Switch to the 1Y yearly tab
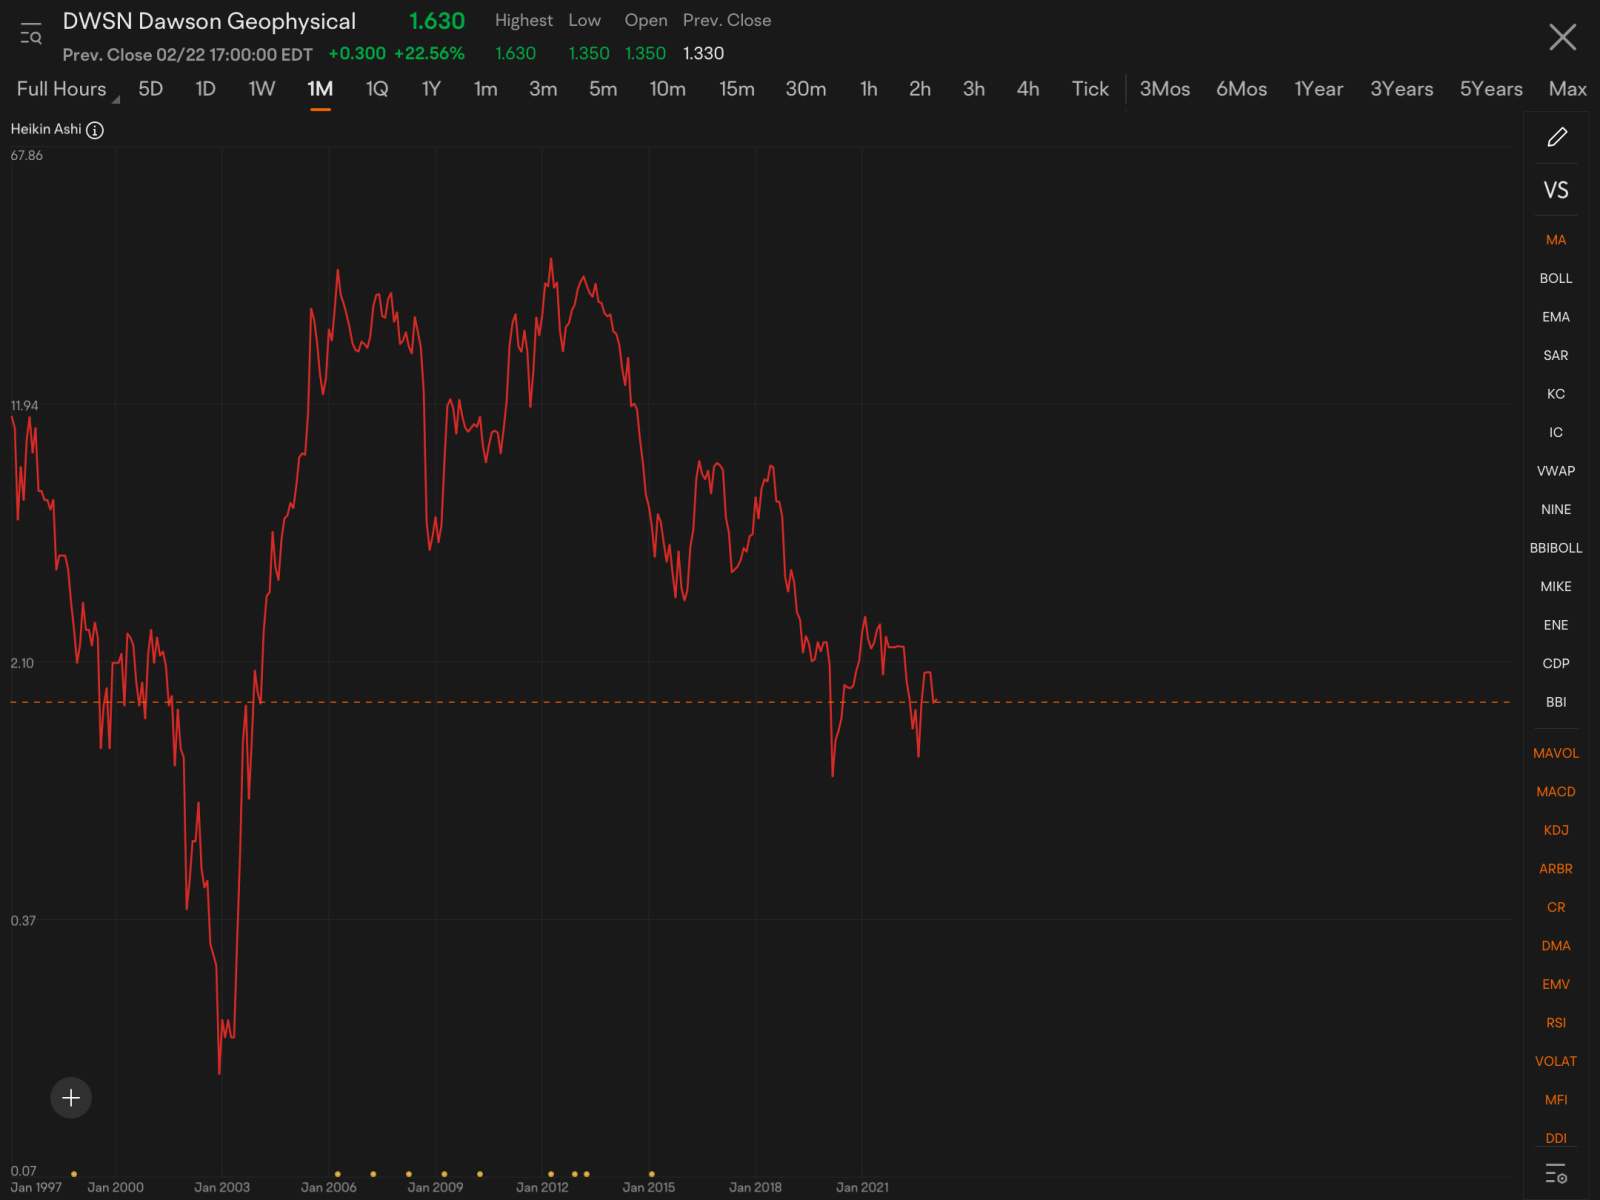1600x1200 pixels. (x=431, y=89)
